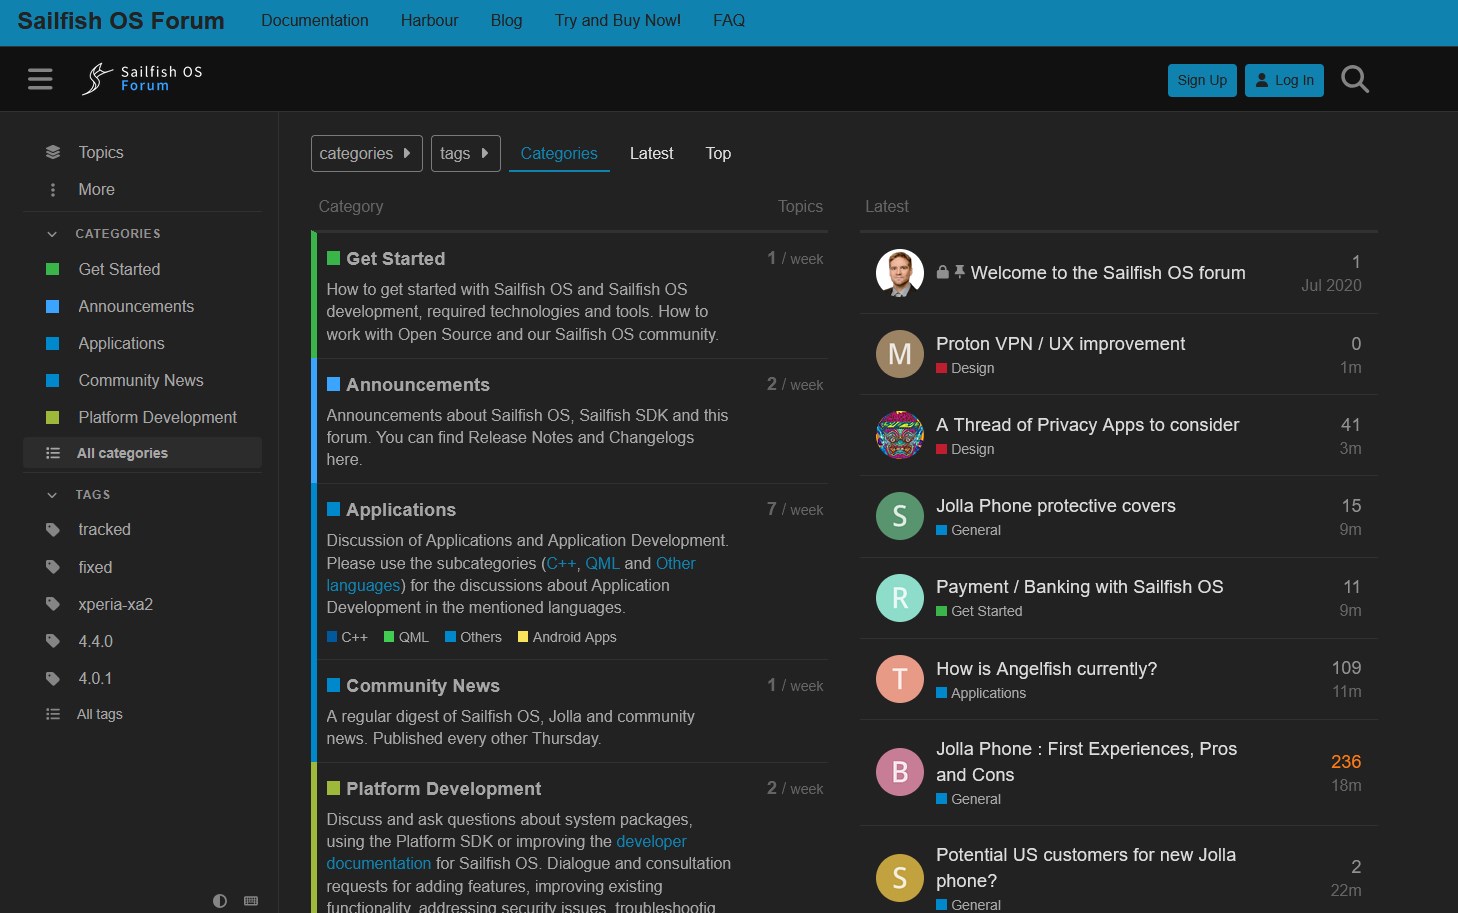The image size is (1458, 913).
Task: Switch to the Categories tab
Action: coord(559,153)
